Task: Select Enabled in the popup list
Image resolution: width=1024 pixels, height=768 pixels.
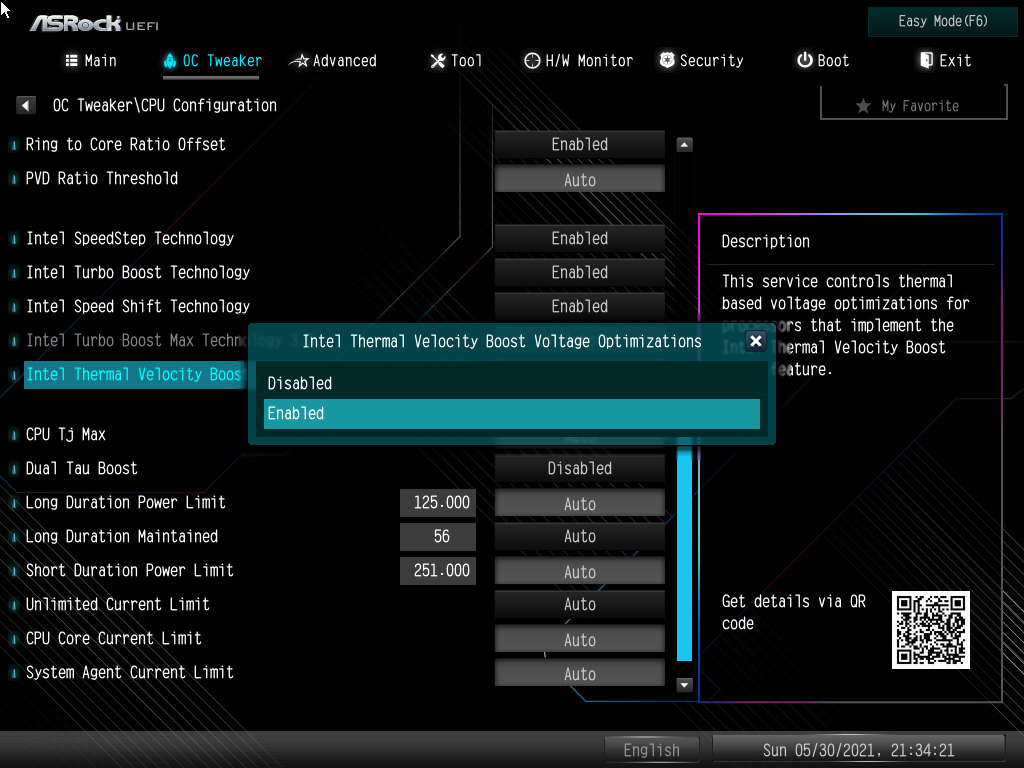Action: tap(511, 413)
